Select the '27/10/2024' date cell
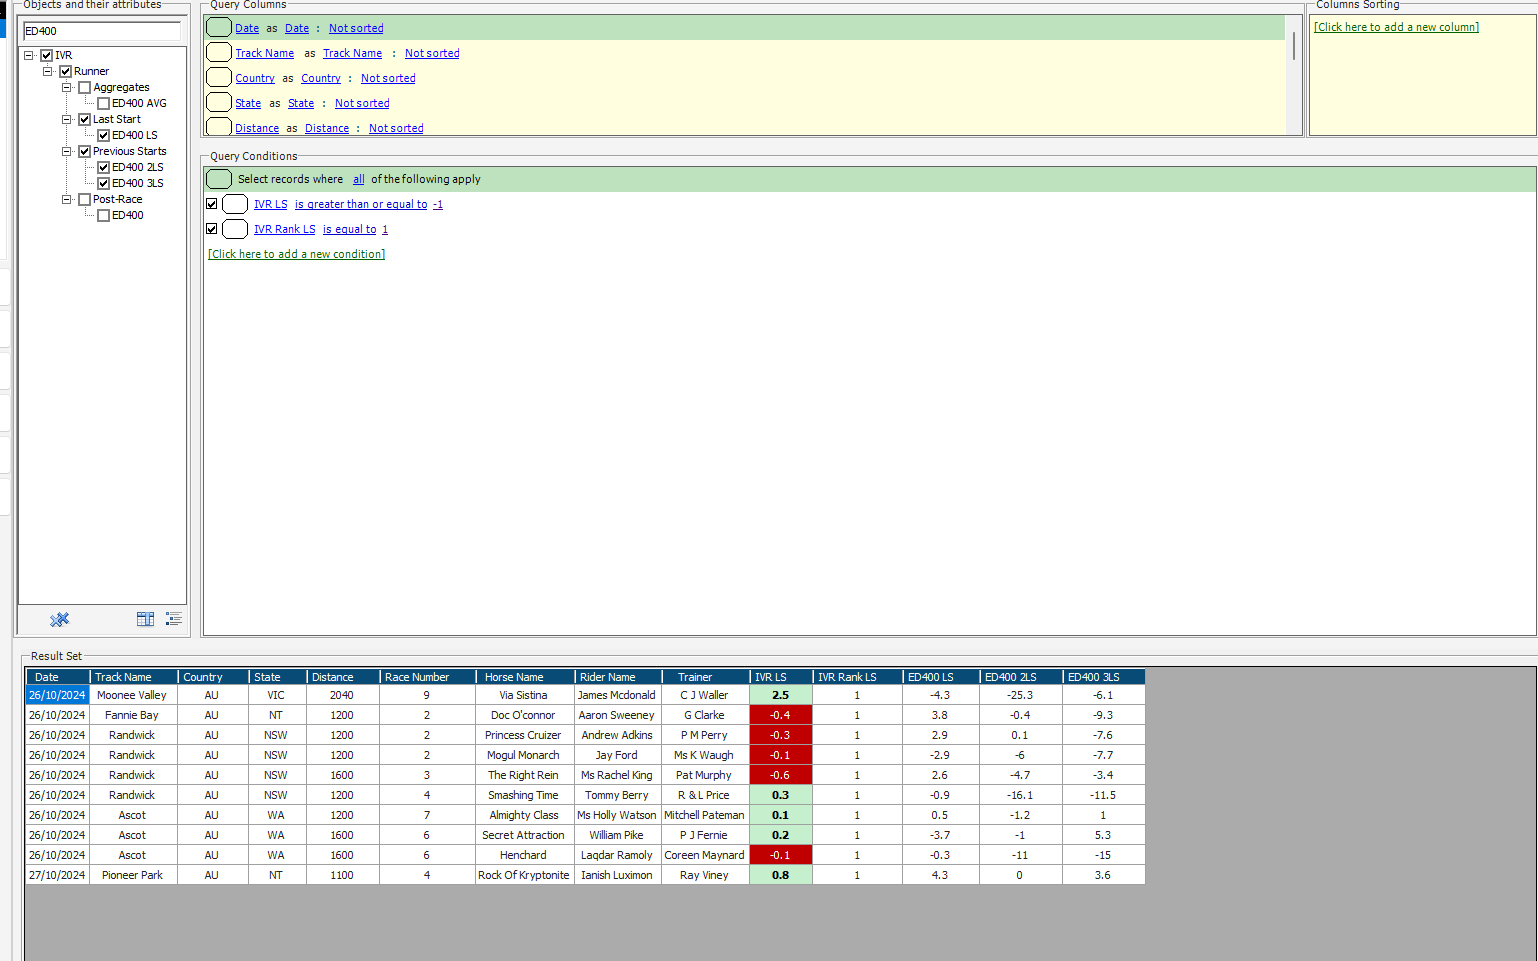This screenshot has width=1538, height=961. (x=57, y=875)
